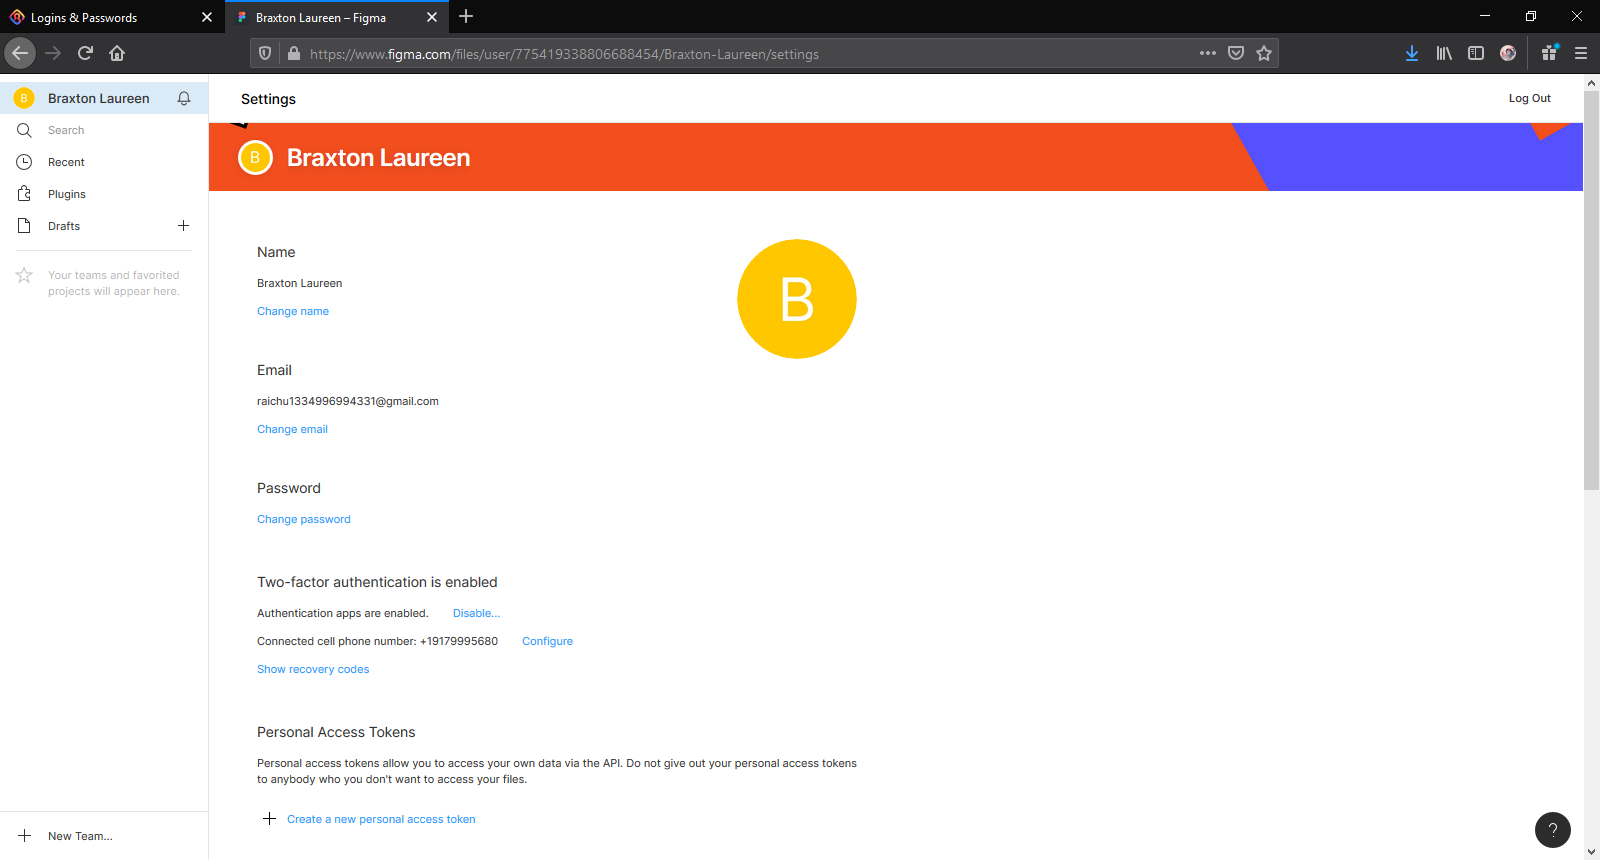Click the Change email link
The height and width of the screenshot is (860, 1600).
[x=292, y=429]
